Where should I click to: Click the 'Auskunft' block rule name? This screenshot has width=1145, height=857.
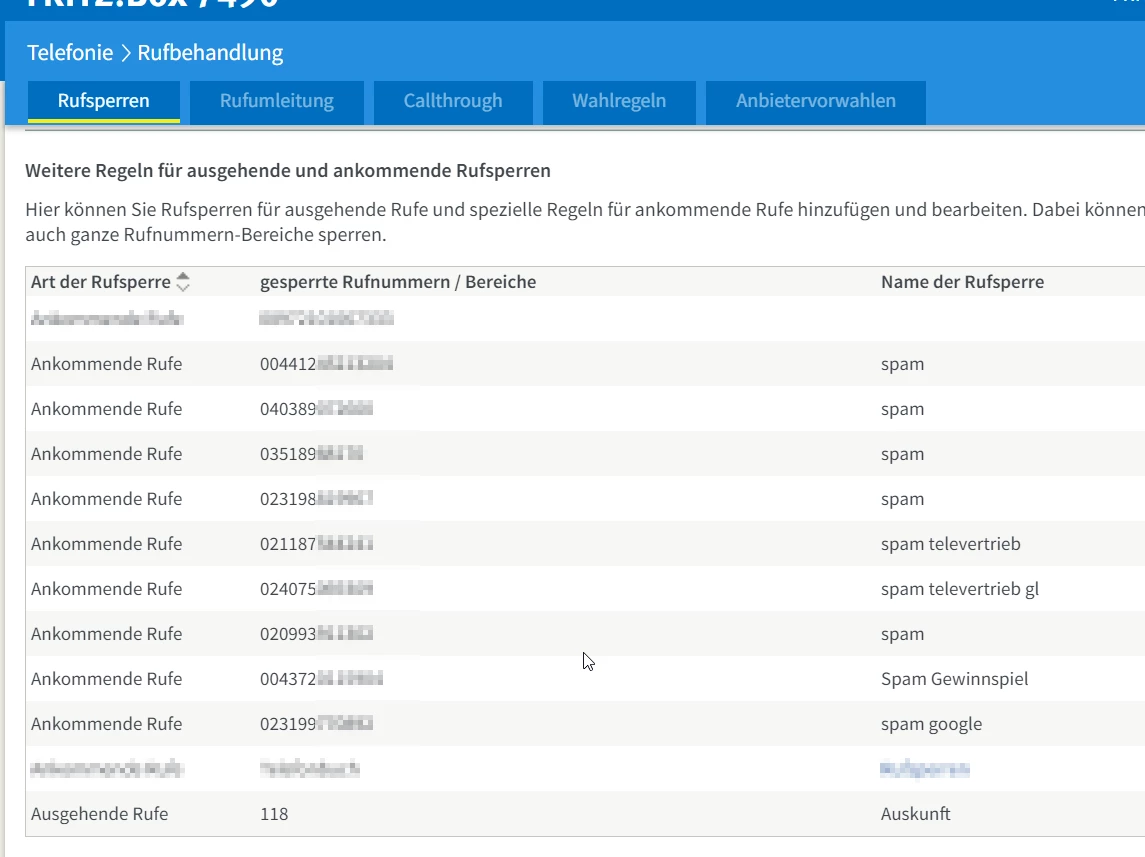pyautogui.click(x=915, y=814)
